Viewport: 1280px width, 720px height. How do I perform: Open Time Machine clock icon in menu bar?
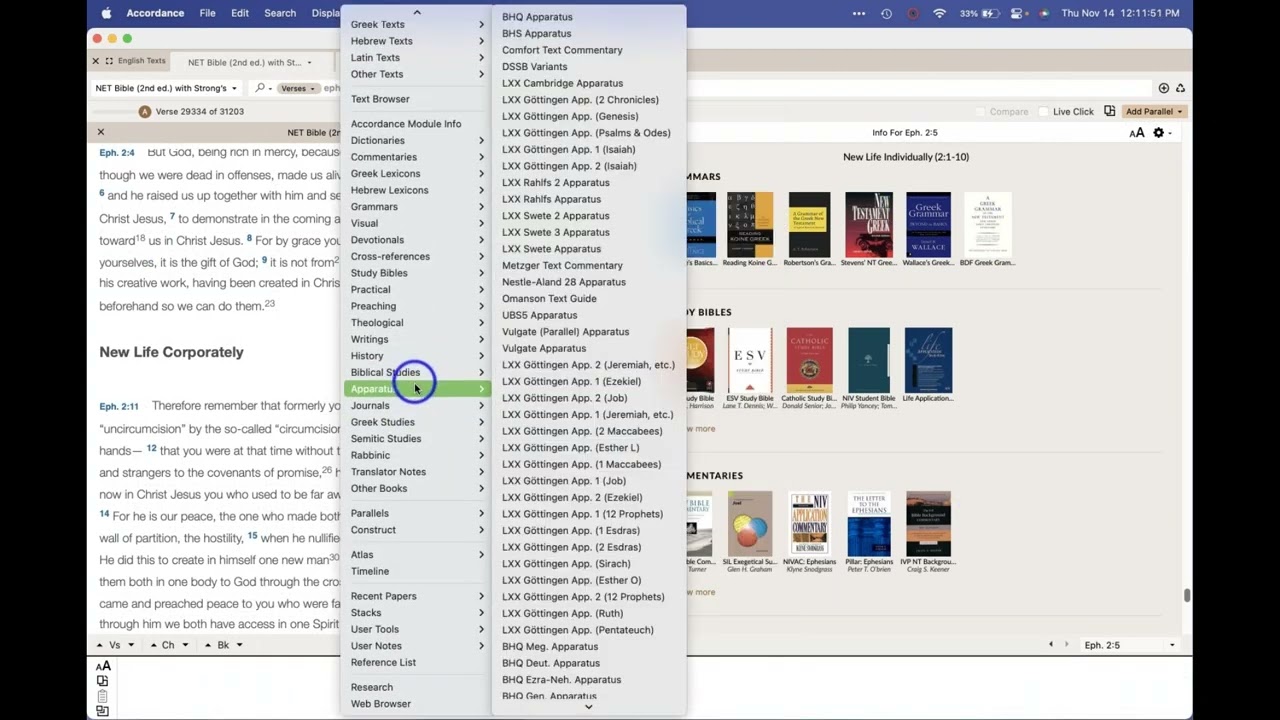(886, 13)
